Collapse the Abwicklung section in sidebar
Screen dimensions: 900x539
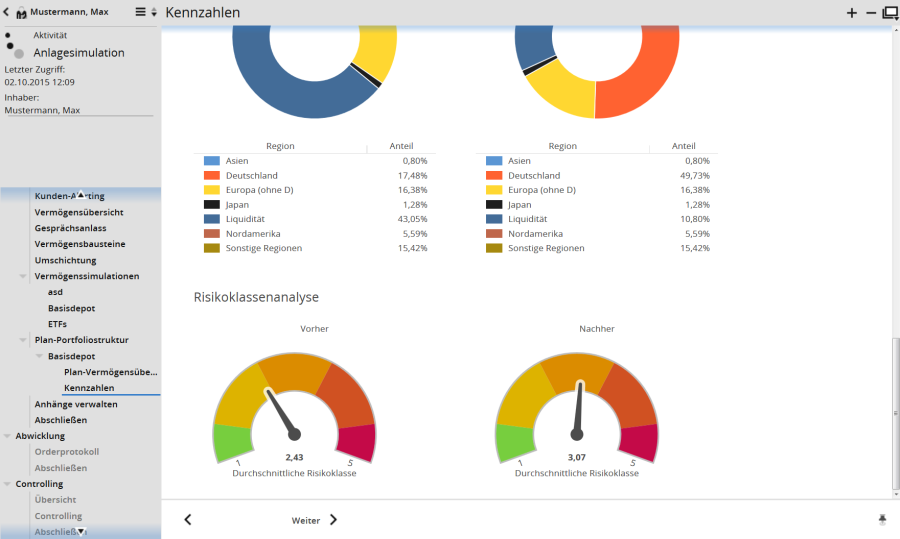click(7, 436)
